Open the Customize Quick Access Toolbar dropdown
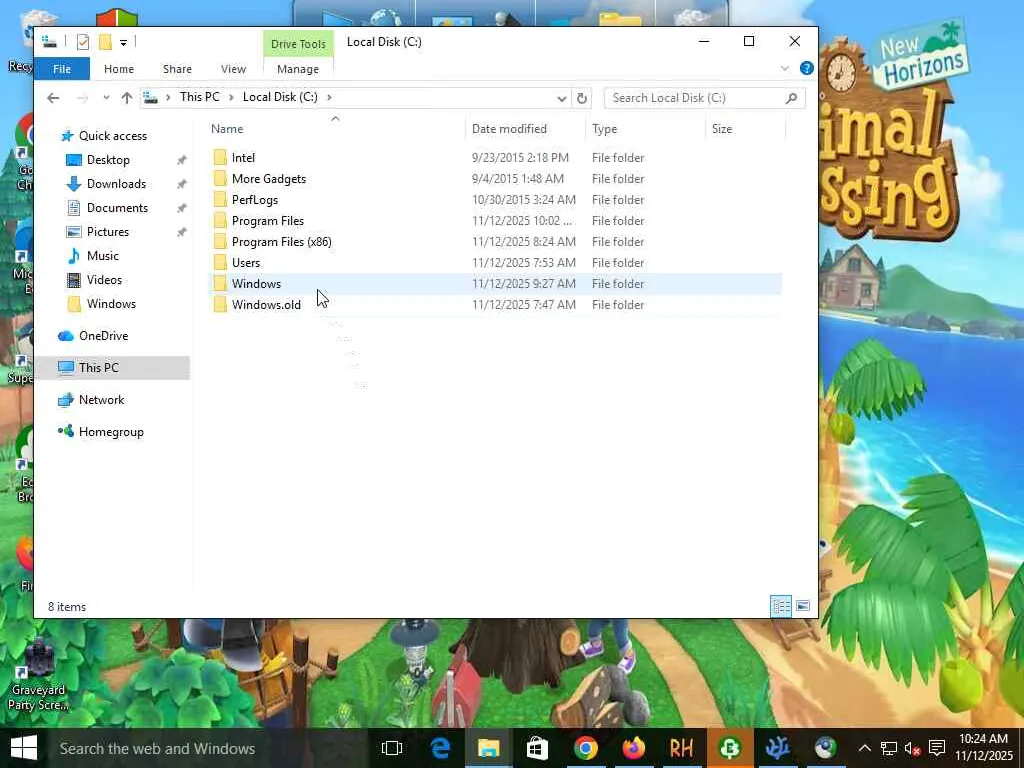The width and height of the screenshot is (1024, 768). coord(123,42)
